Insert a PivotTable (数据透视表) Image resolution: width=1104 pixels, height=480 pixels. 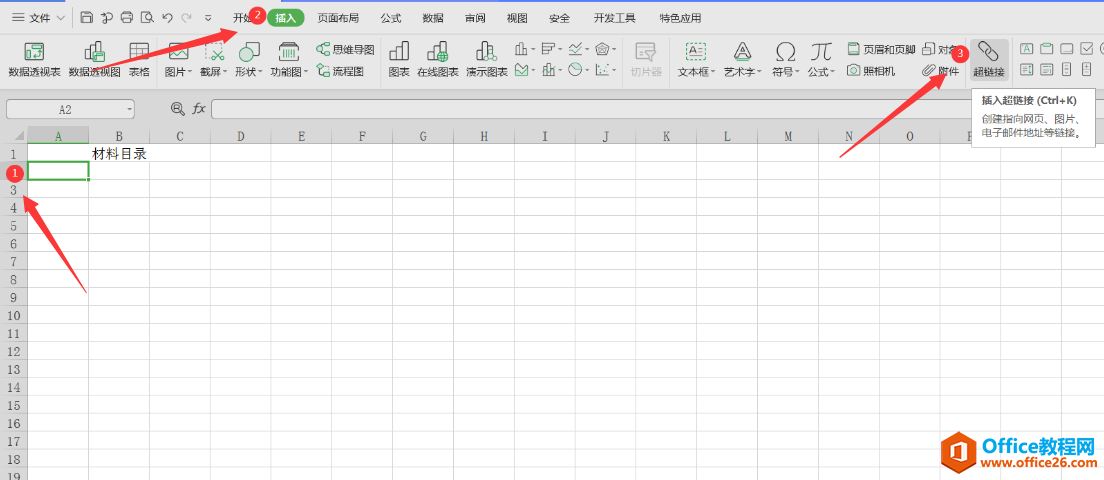click(34, 60)
